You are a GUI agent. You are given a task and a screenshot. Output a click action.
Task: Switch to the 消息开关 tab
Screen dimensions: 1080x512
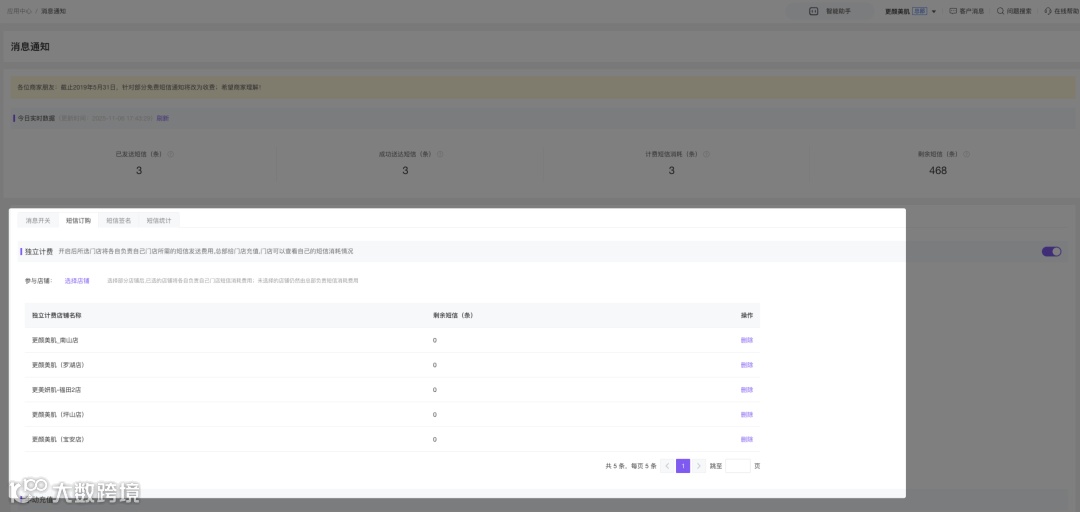(x=38, y=221)
